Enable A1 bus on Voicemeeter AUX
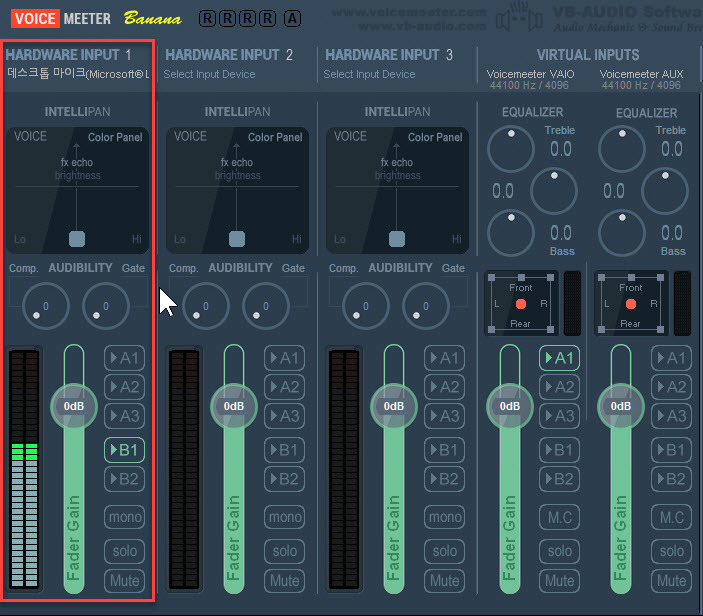This screenshot has height=616, width=703. [671, 358]
